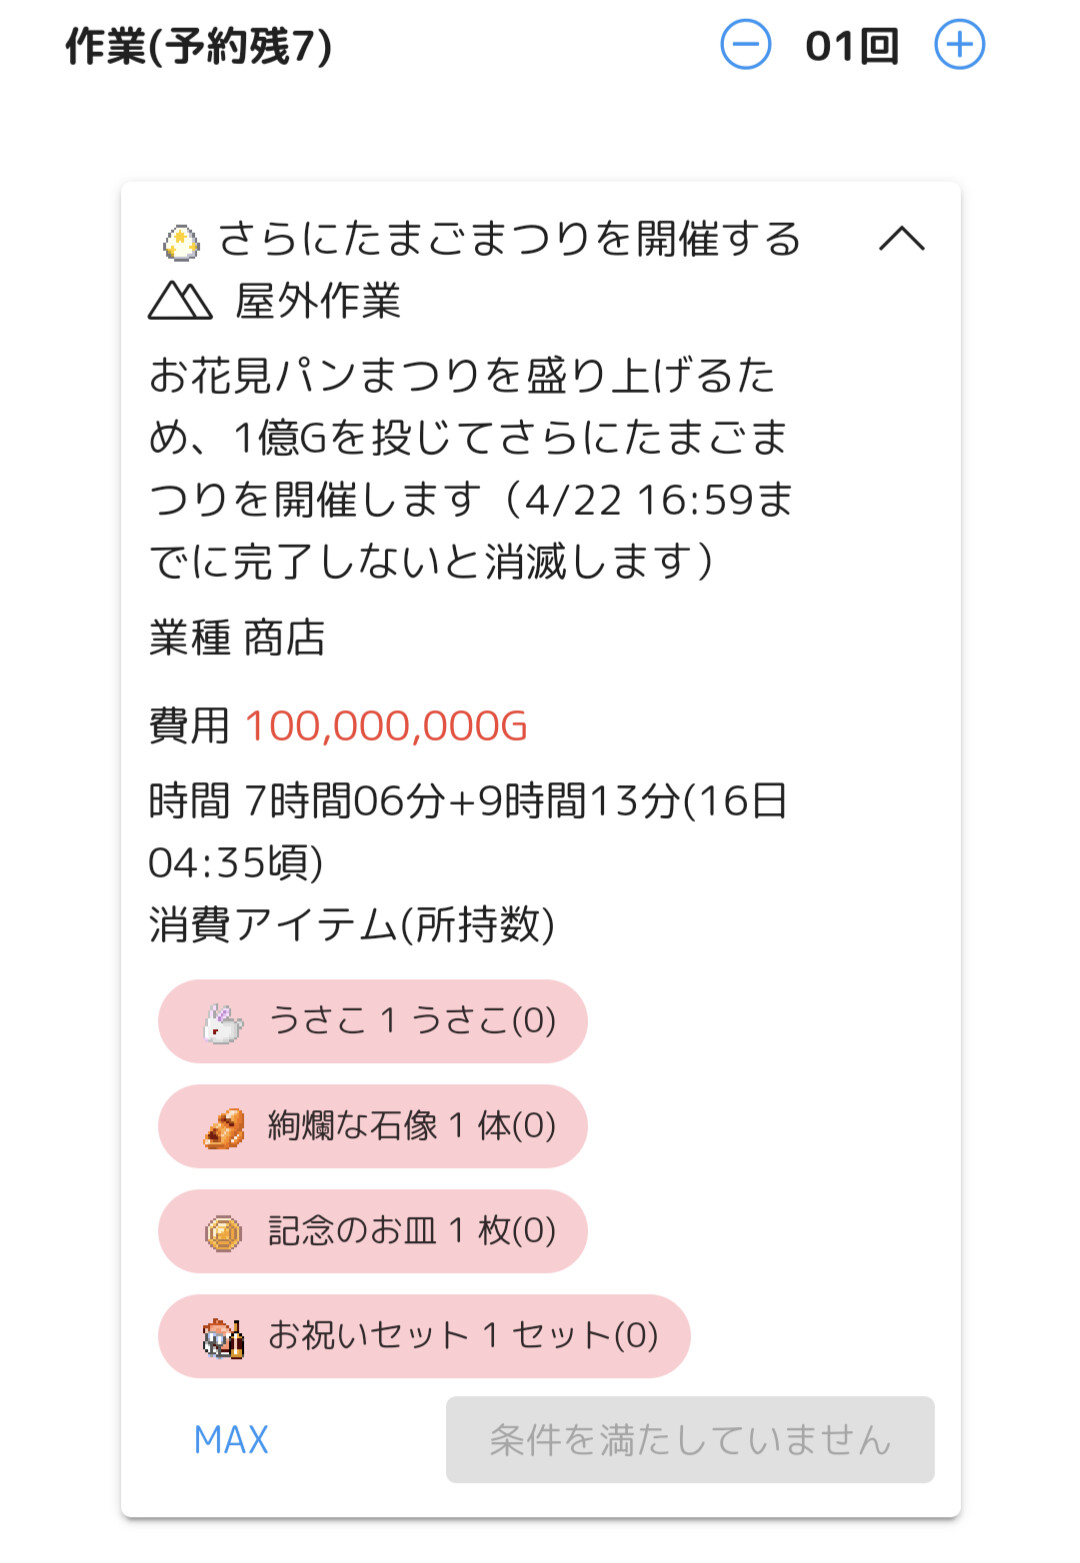
Task: Click the お祝いセット gift icon
Action: click(224, 1338)
